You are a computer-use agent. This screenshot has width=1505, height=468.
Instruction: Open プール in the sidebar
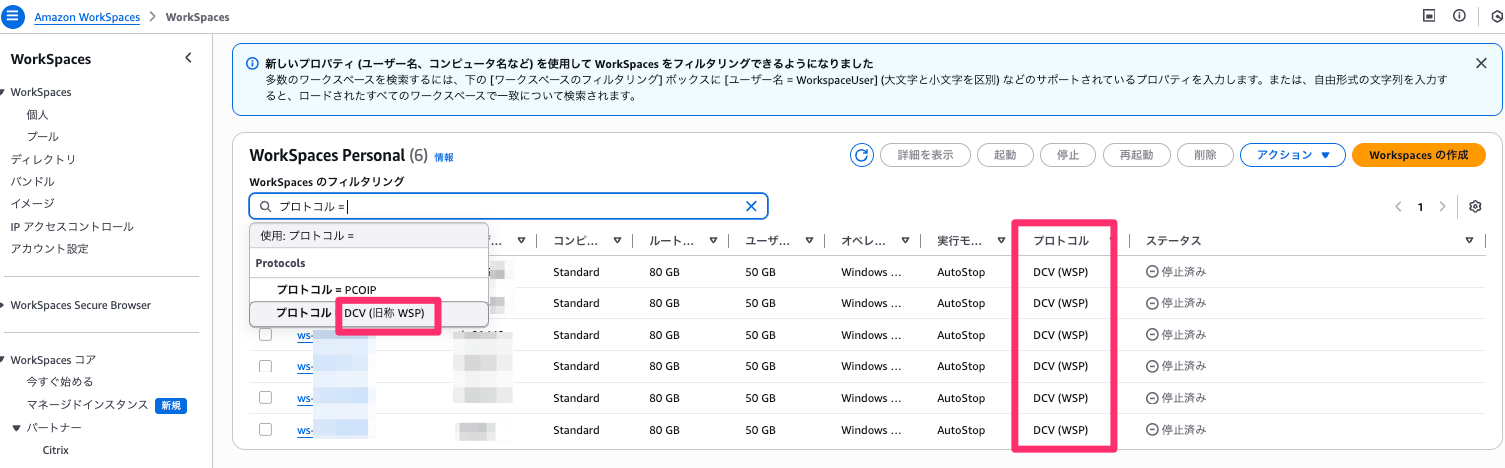coord(42,137)
